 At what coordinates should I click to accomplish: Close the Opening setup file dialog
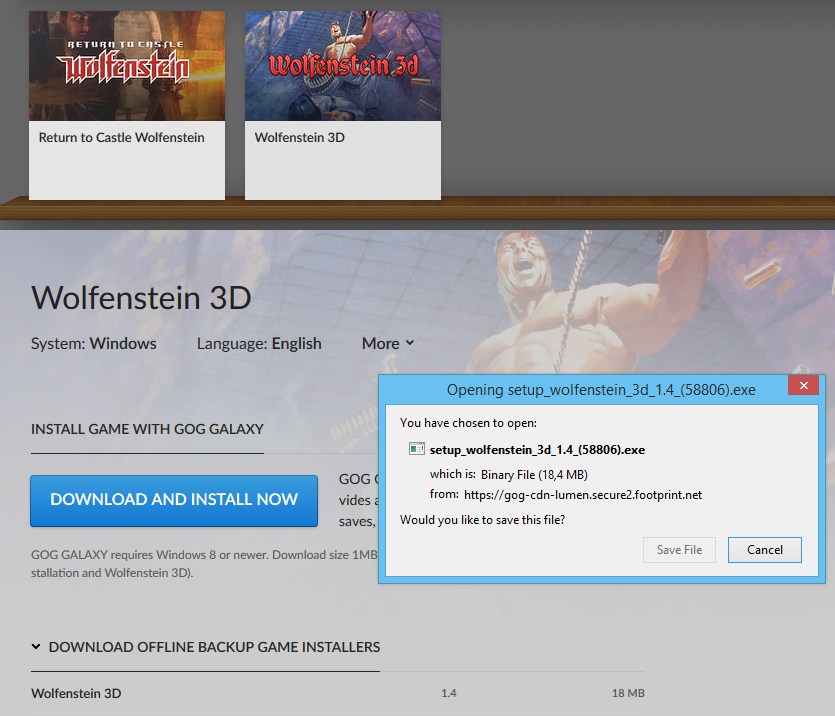[x=804, y=385]
